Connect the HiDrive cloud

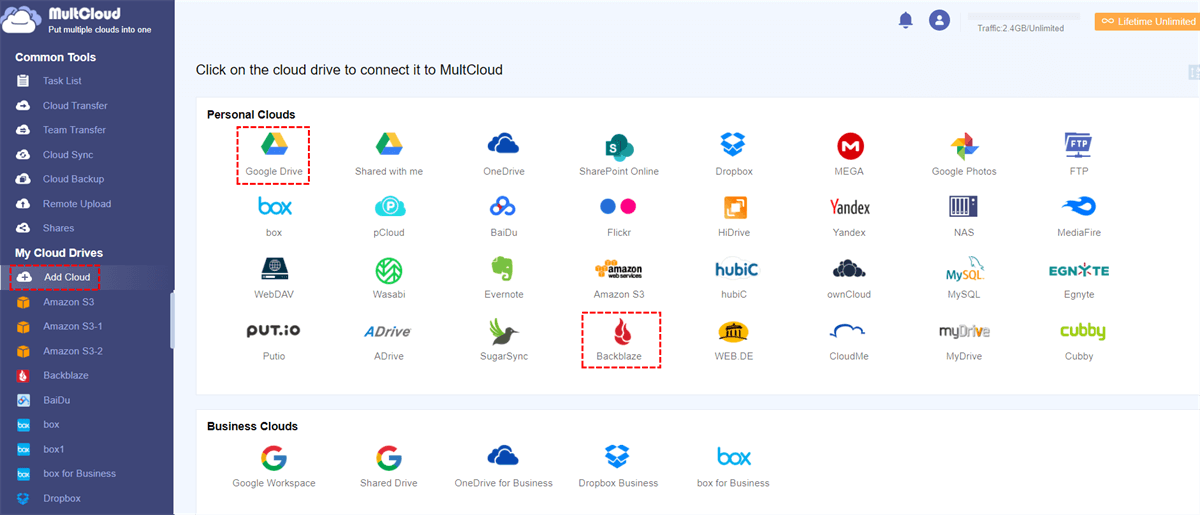pyautogui.click(x=734, y=216)
